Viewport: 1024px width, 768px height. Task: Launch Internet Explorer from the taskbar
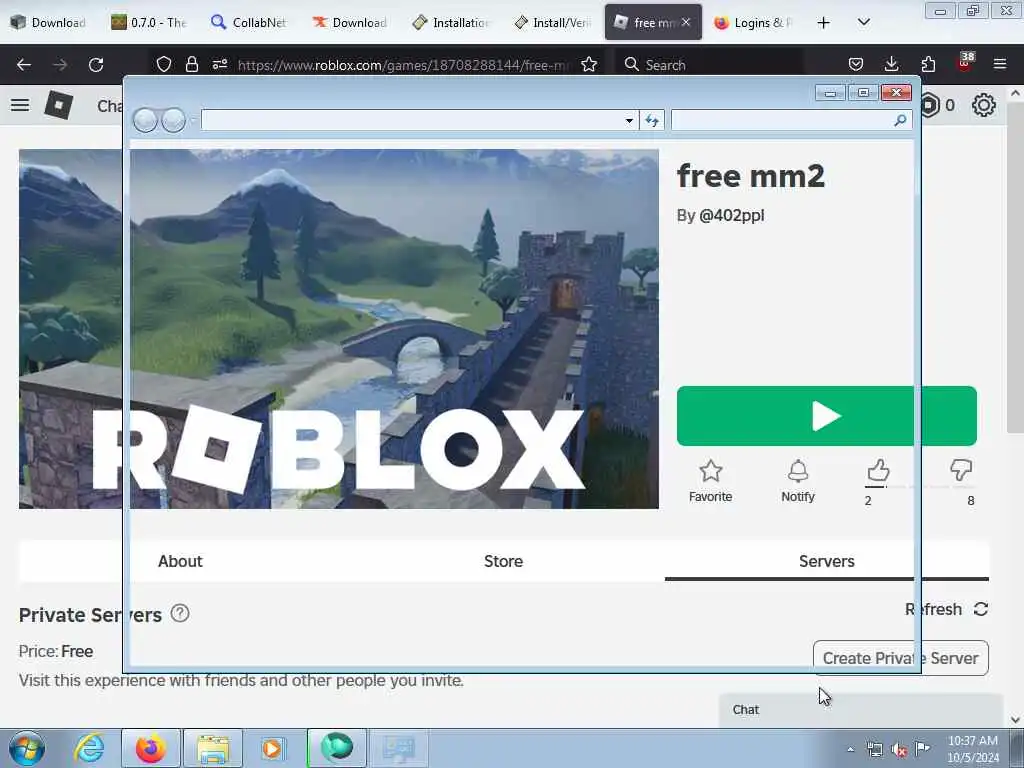click(89, 748)
